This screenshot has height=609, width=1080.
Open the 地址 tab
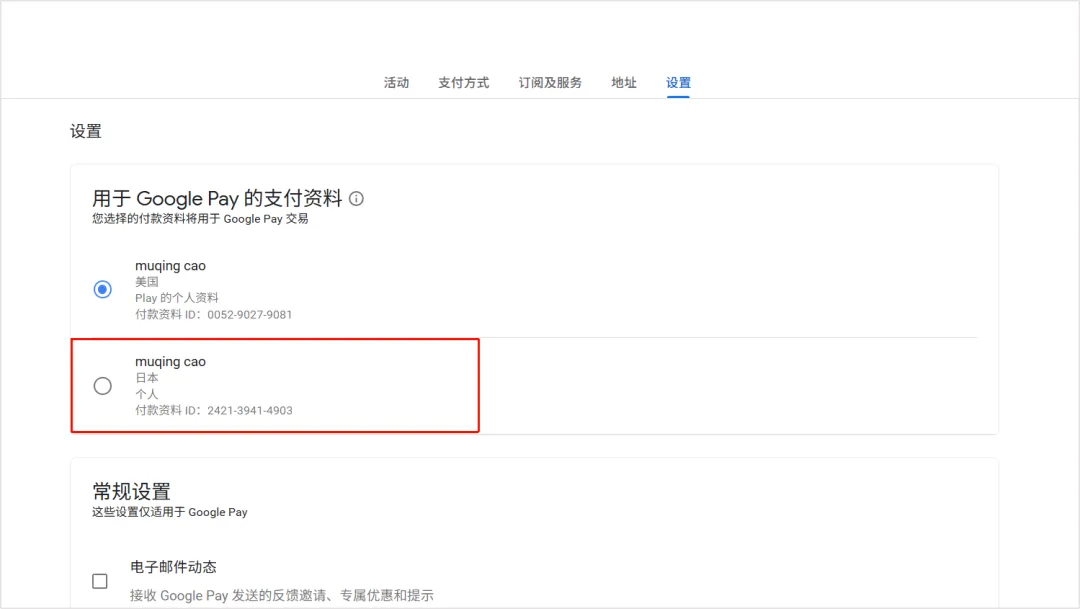(624, 83)
